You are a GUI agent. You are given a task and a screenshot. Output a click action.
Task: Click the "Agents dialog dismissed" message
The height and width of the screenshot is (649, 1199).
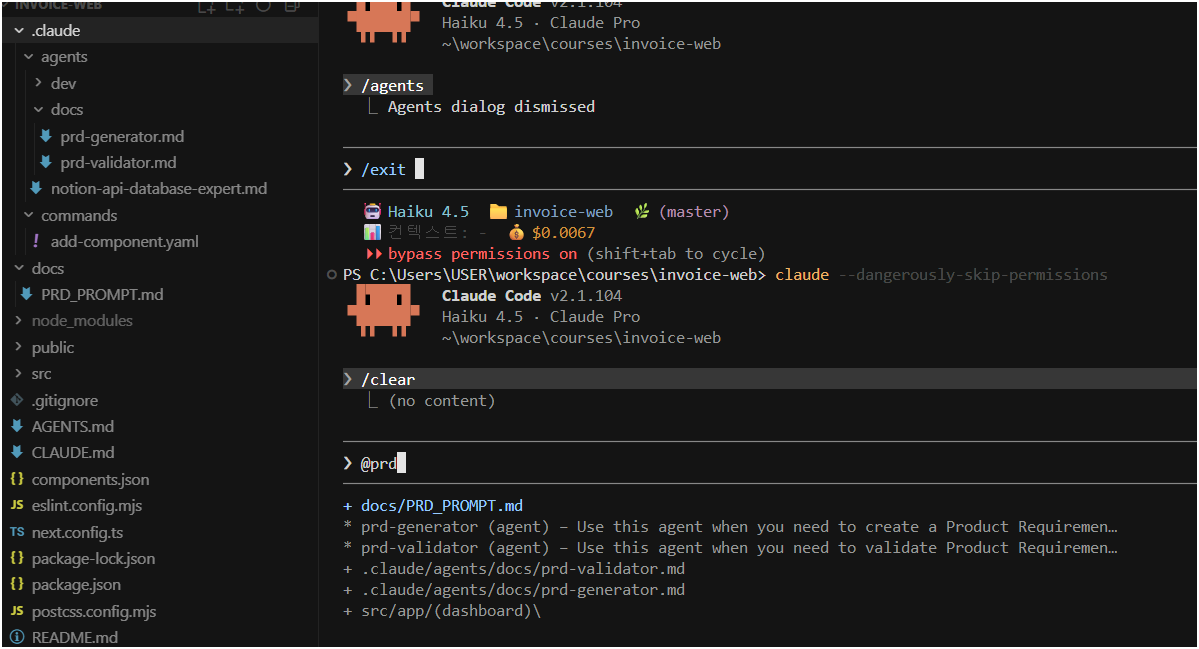[491, 106]
